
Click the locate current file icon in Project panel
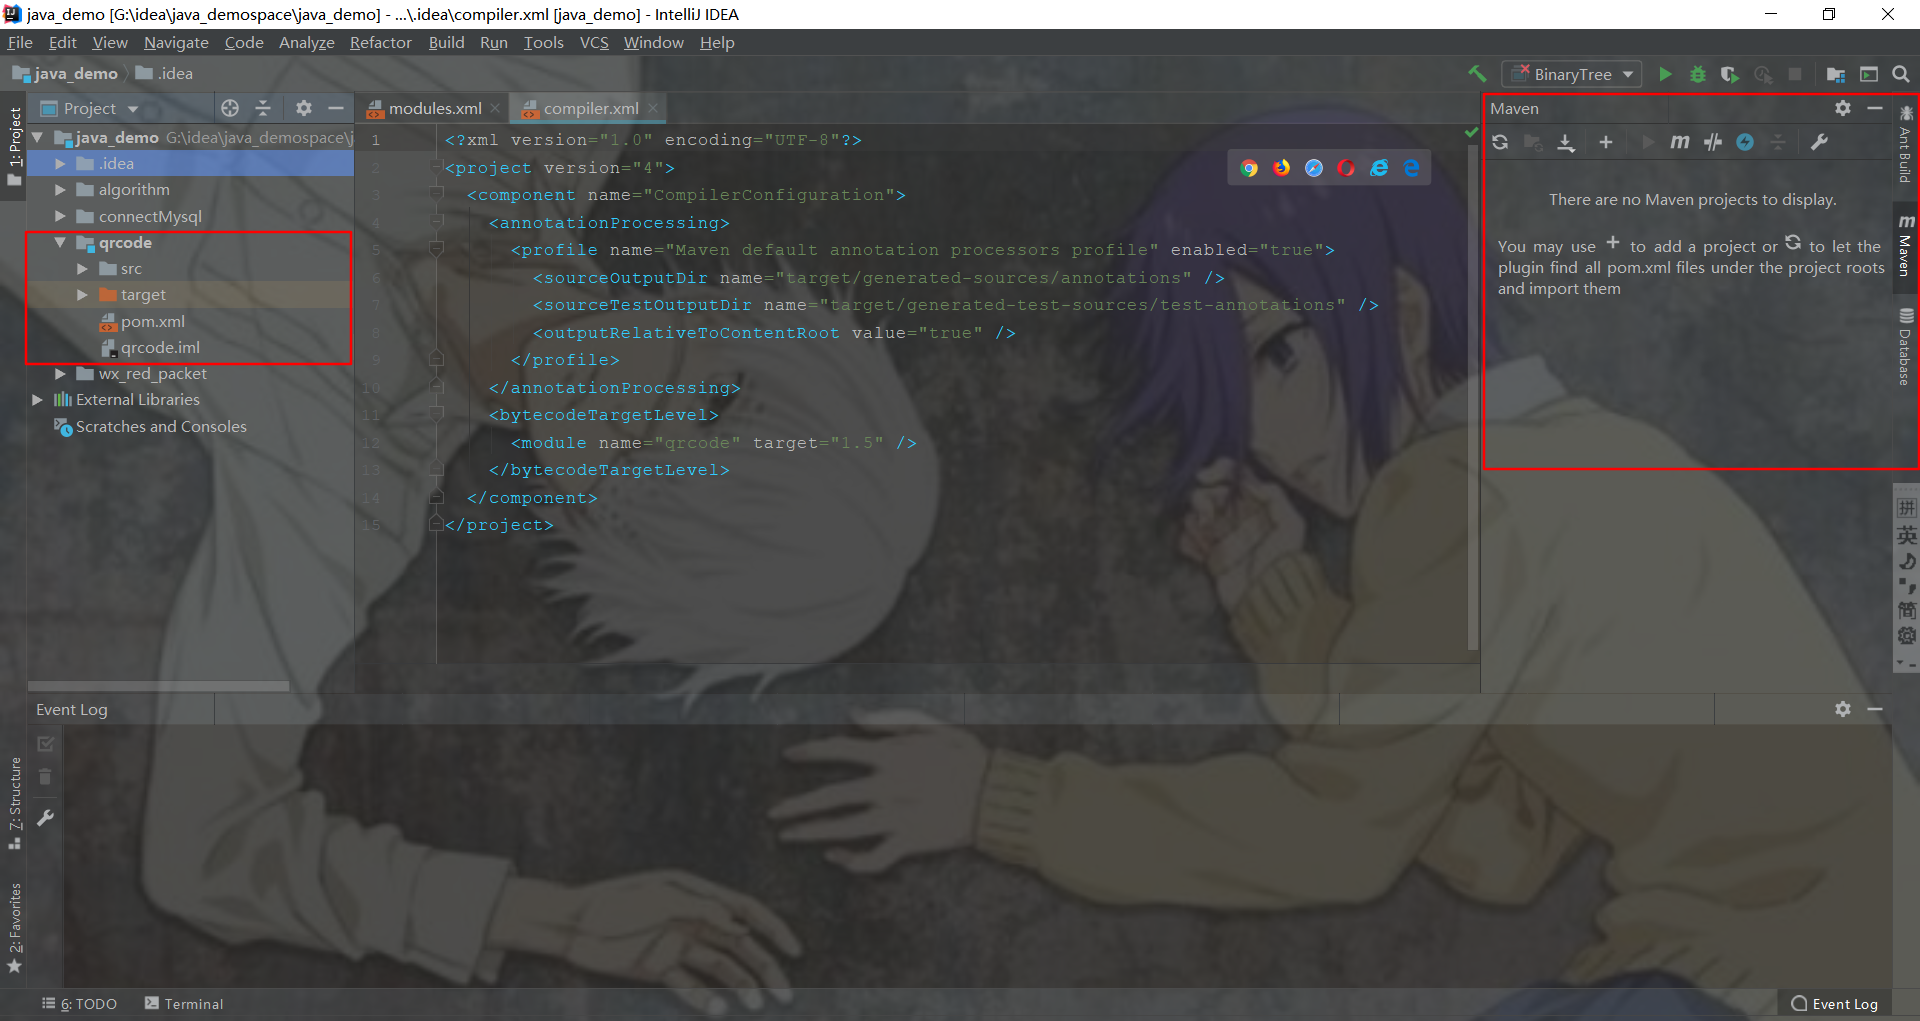(x=230, y=108)
